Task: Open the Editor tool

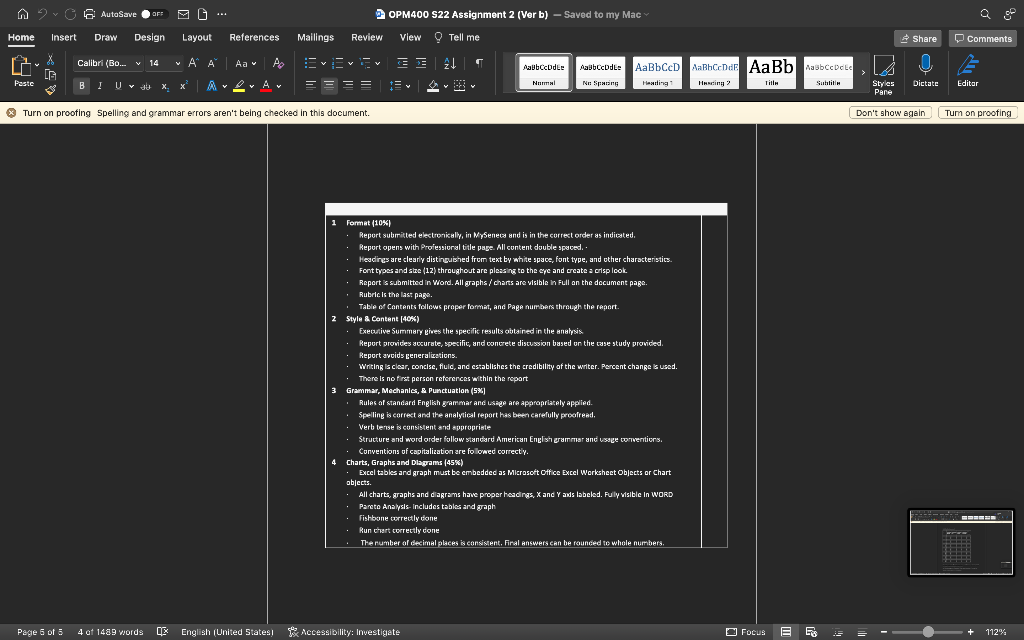Action: pyautogui.click(x=967, y=70)
